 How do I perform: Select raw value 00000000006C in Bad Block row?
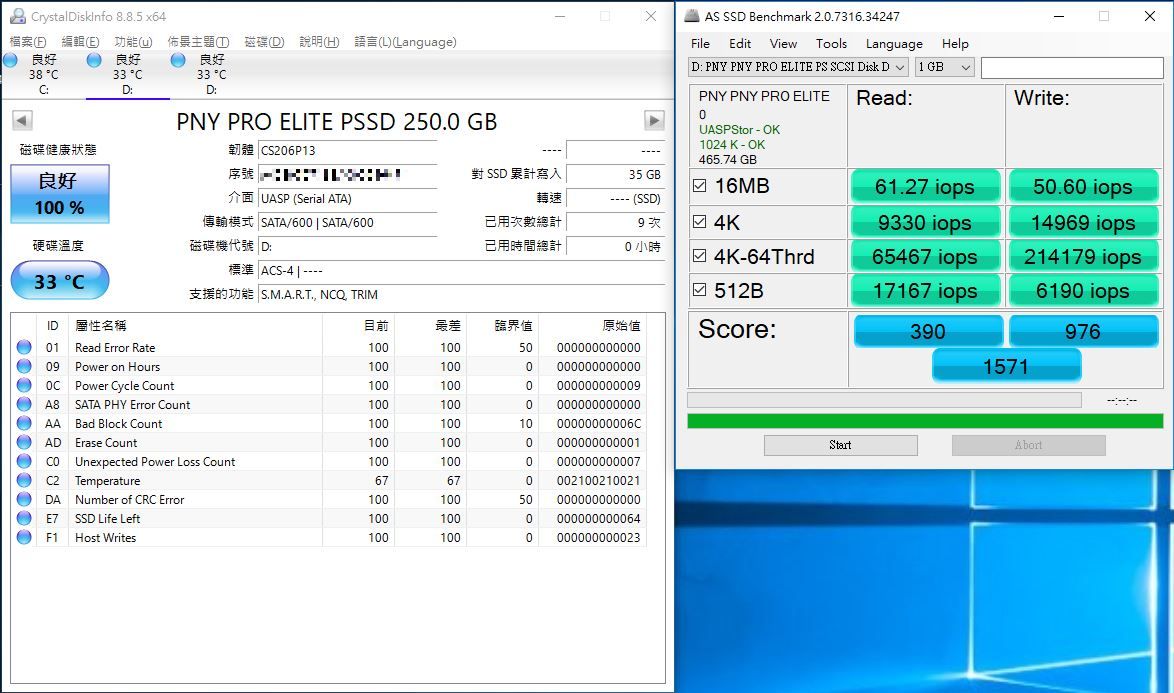tap(599, 424)
